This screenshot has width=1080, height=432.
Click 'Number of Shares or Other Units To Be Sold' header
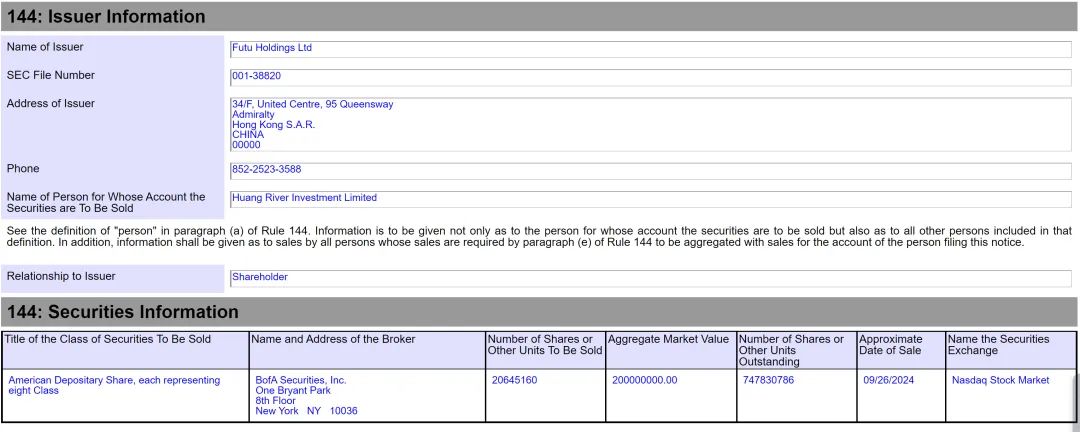546,350
